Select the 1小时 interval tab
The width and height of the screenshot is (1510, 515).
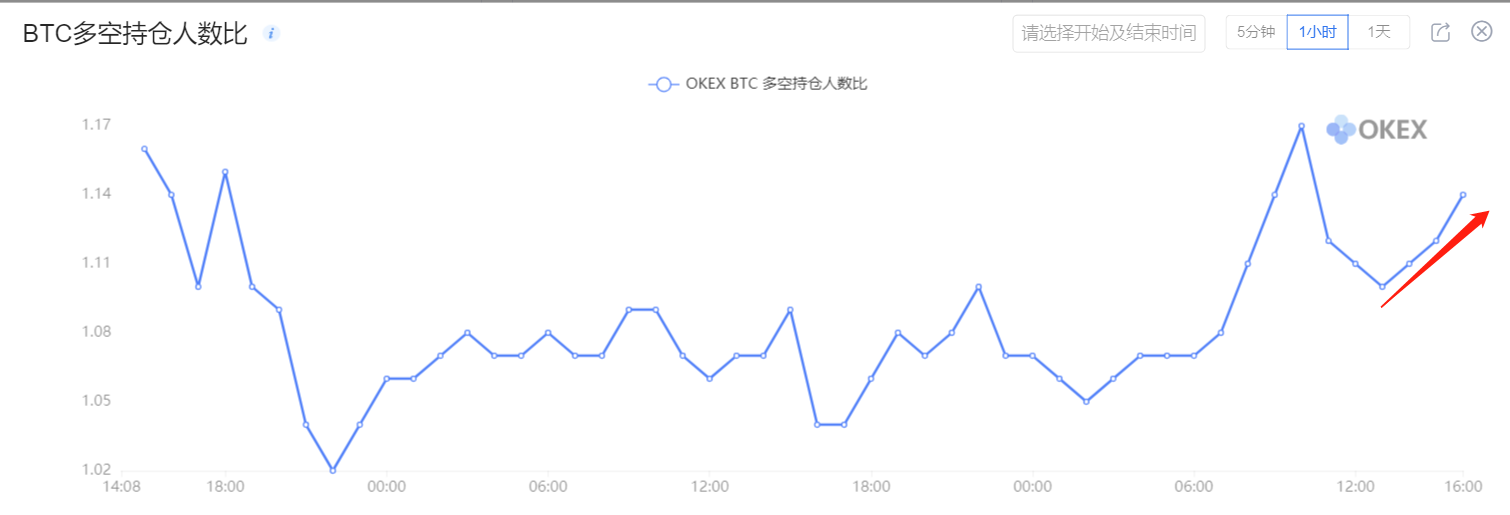[1317, 32]
